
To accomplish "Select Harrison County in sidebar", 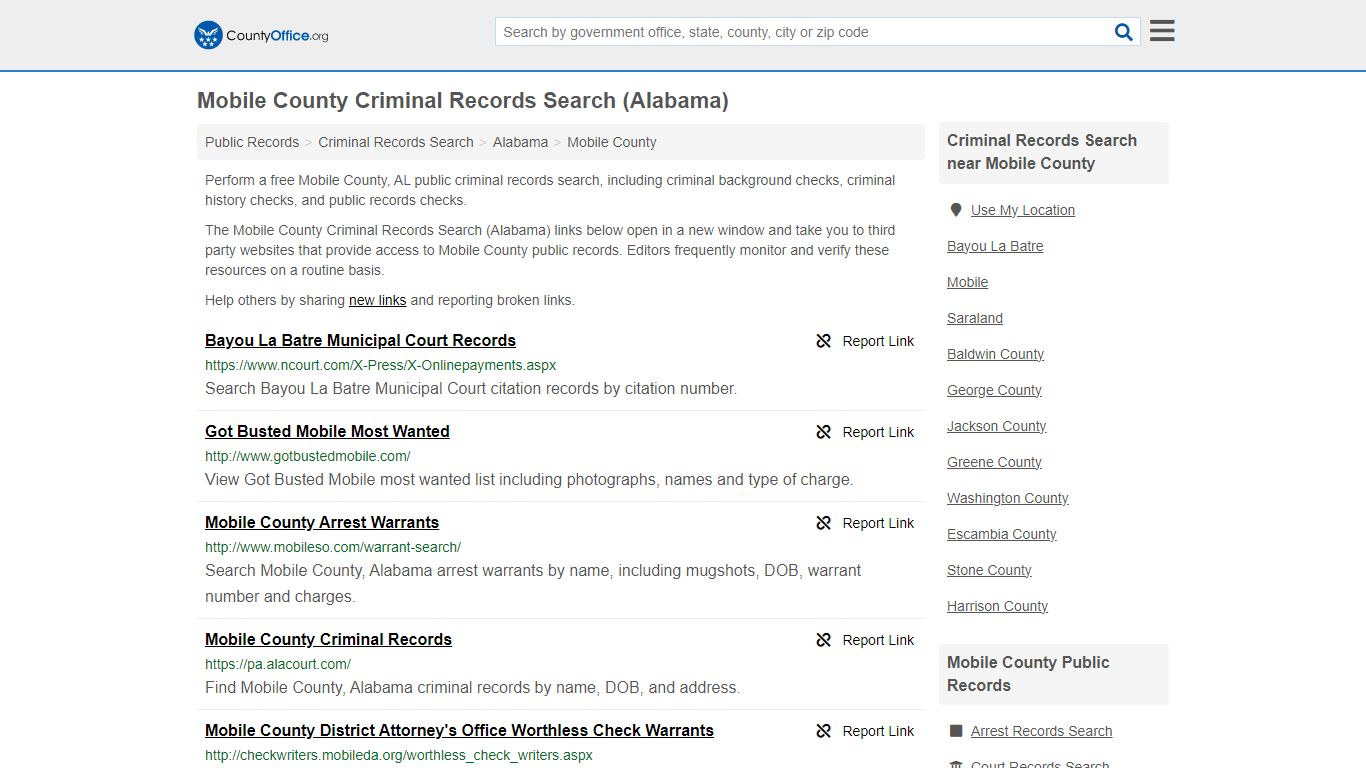I will [997, 606].
